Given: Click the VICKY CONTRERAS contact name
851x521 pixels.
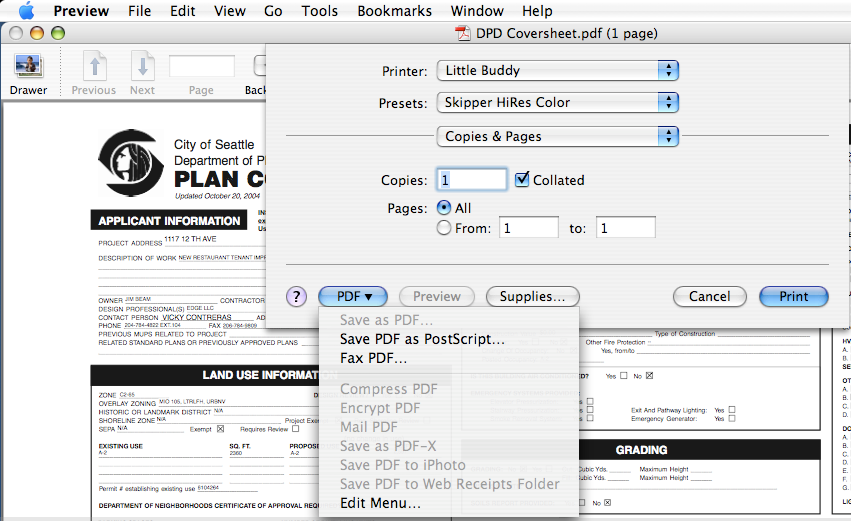Looking at the screenshot, I should 196,317.
